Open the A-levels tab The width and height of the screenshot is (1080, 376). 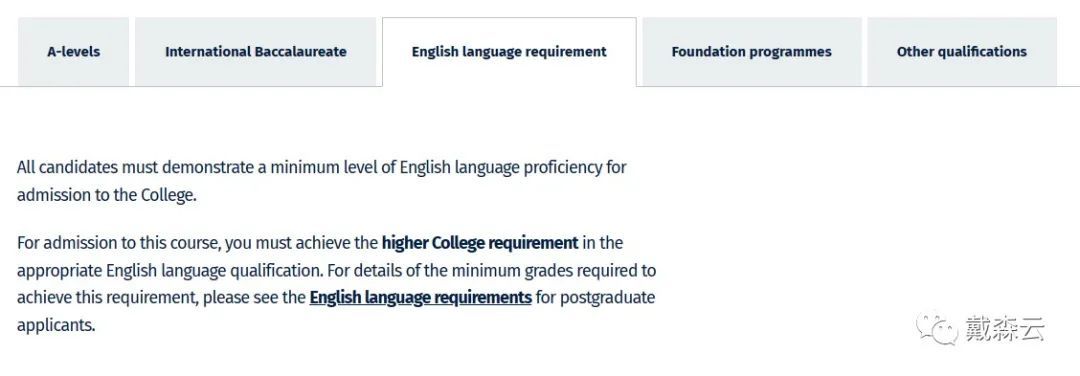pos(73,52)
